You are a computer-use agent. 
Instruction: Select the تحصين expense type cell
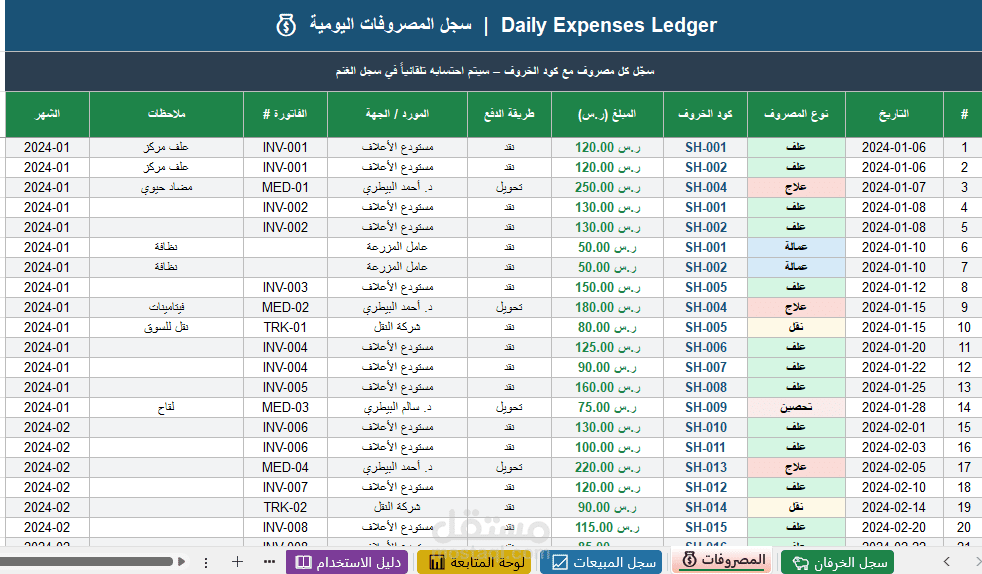tap(796, 407)
